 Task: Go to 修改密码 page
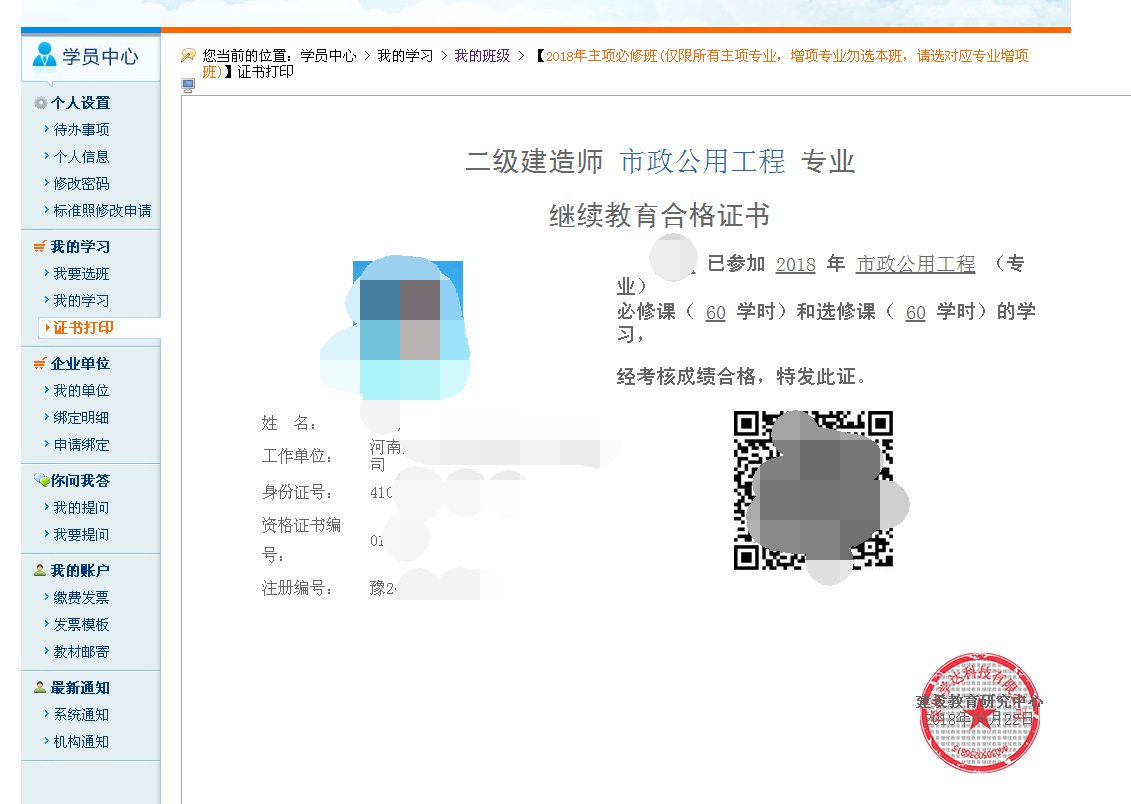81,184
